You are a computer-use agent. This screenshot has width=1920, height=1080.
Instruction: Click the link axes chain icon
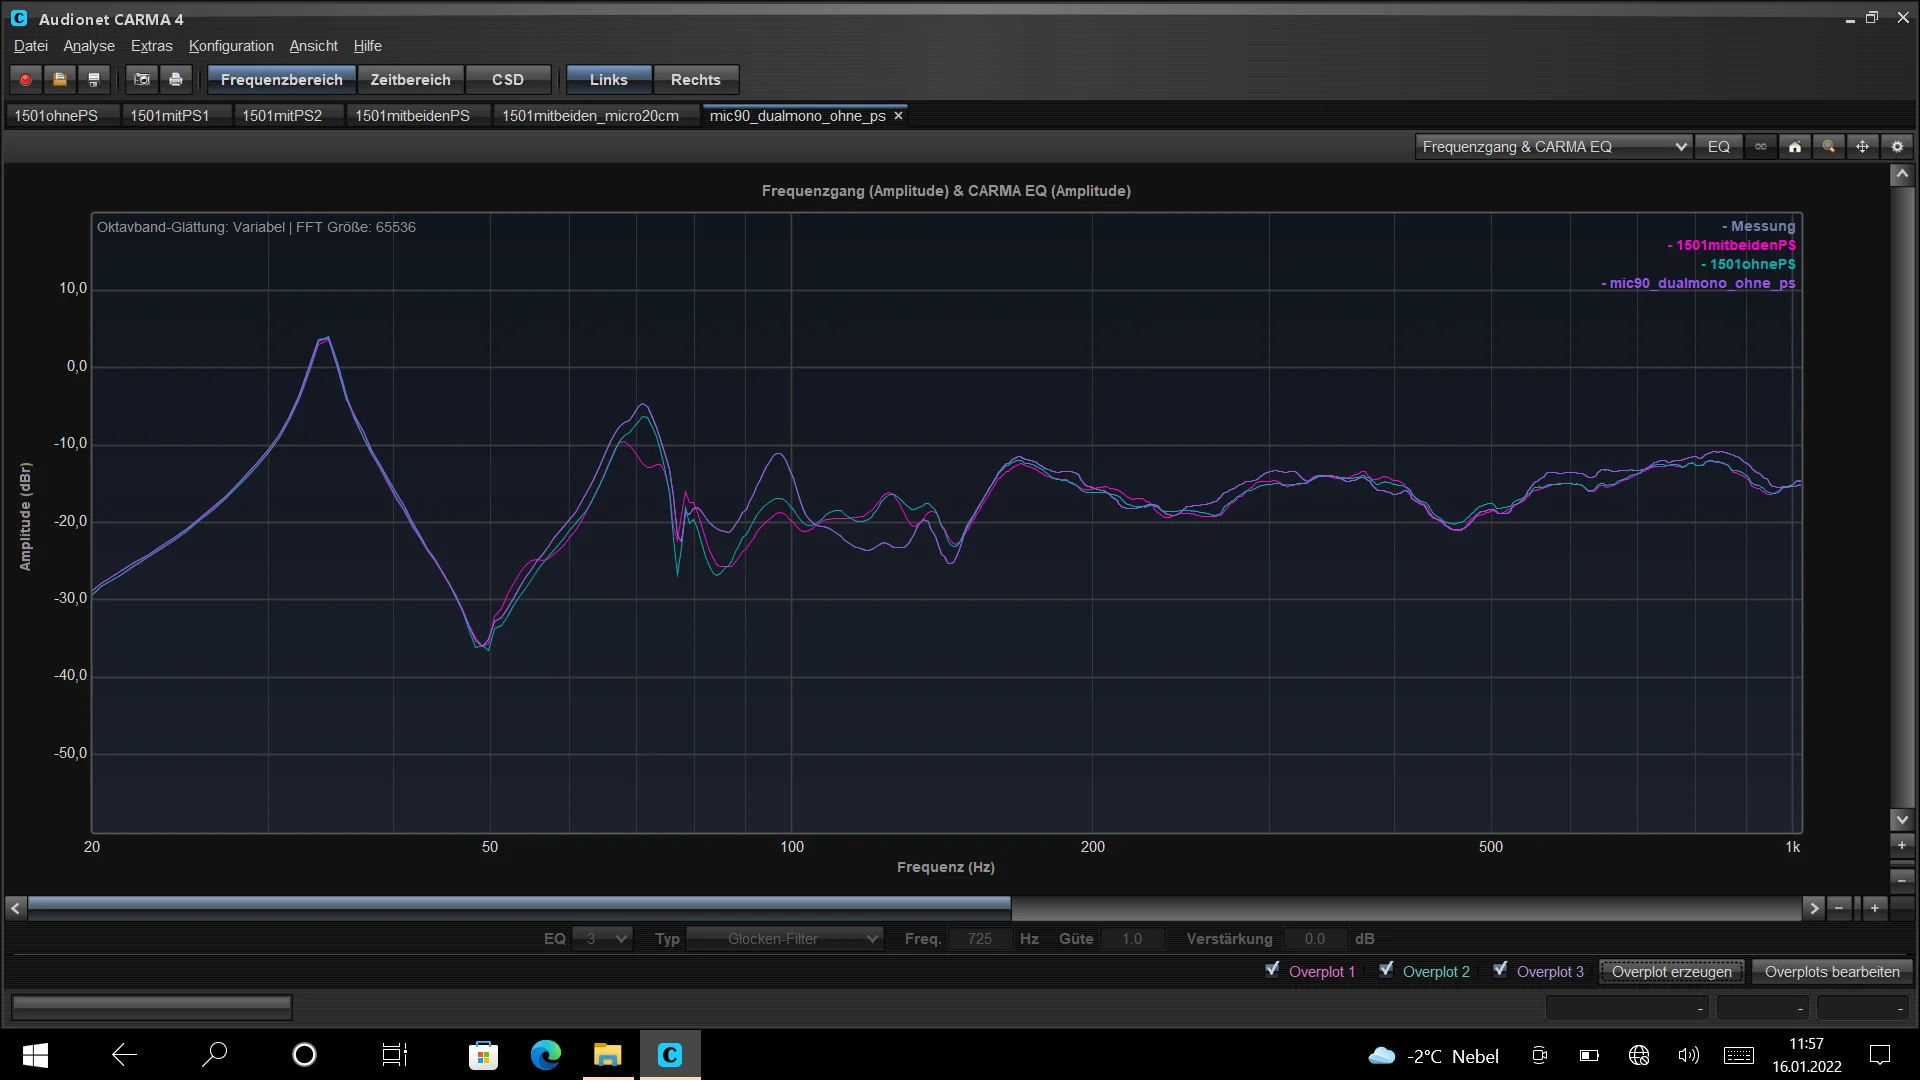[1761, 147]
